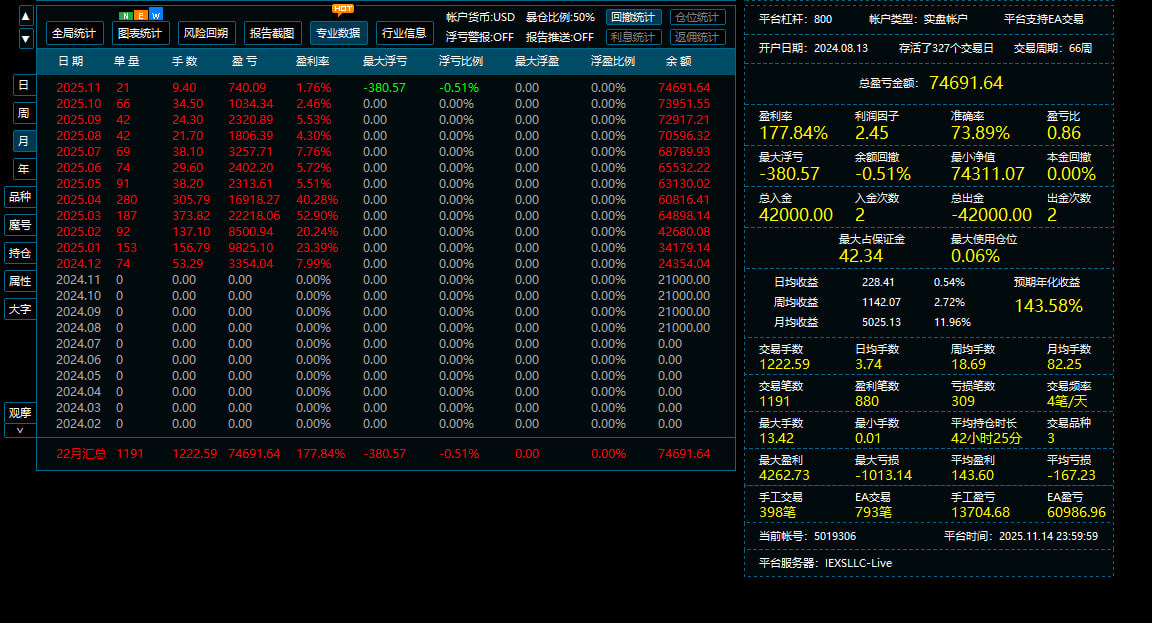The height and width of the screenshot is (623, 1152).
Task: Toggle 报告推送 OFF push setting
Action: click(x=560, y=37)
